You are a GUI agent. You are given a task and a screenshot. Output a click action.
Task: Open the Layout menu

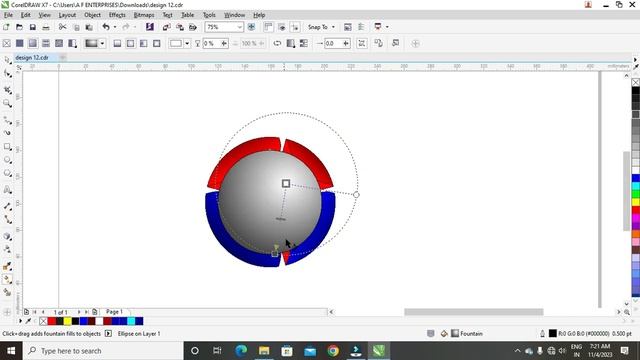pos(67,15)
